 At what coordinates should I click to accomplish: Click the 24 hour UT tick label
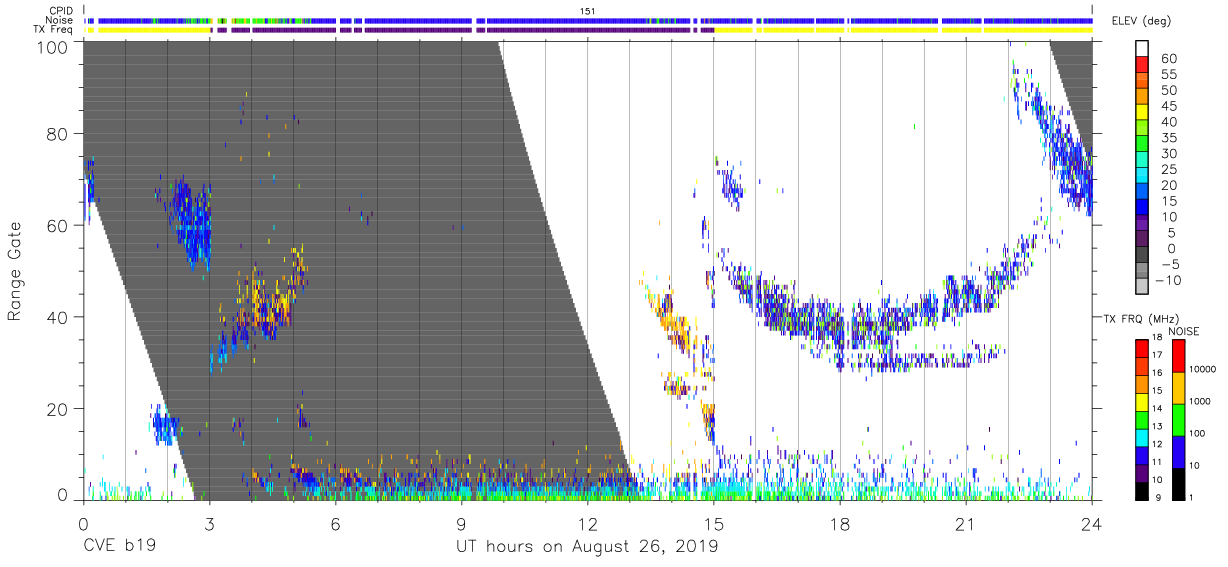1092,524
